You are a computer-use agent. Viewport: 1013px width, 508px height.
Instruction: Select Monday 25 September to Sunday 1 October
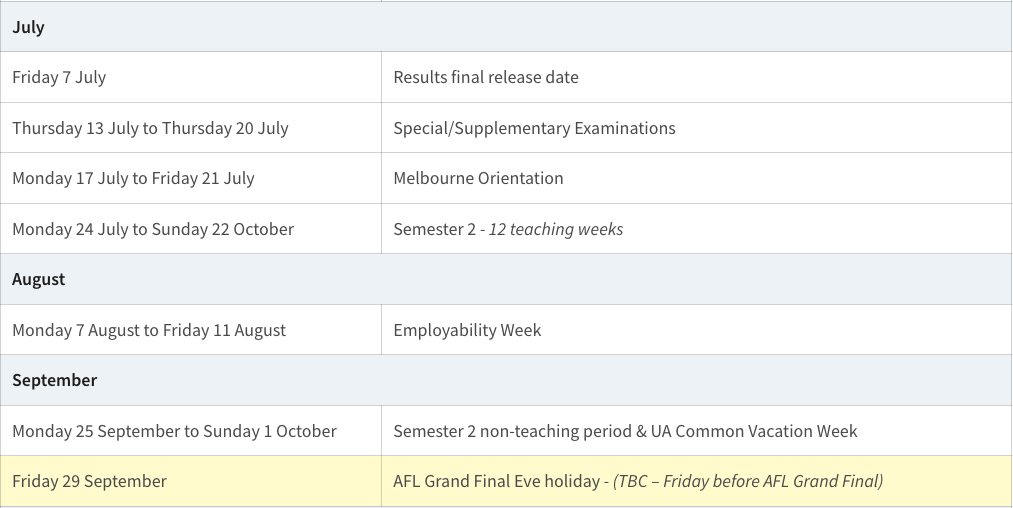point(174,431)
